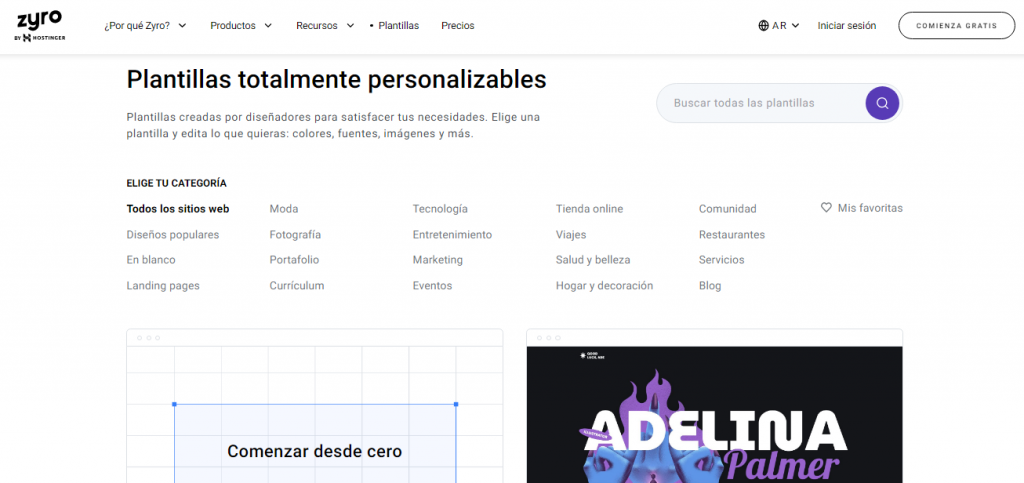Viewport: 1024px width, 483px height.
Task: Select the Comunidad category
Action: pyautogui.click(x=728, y=209)
